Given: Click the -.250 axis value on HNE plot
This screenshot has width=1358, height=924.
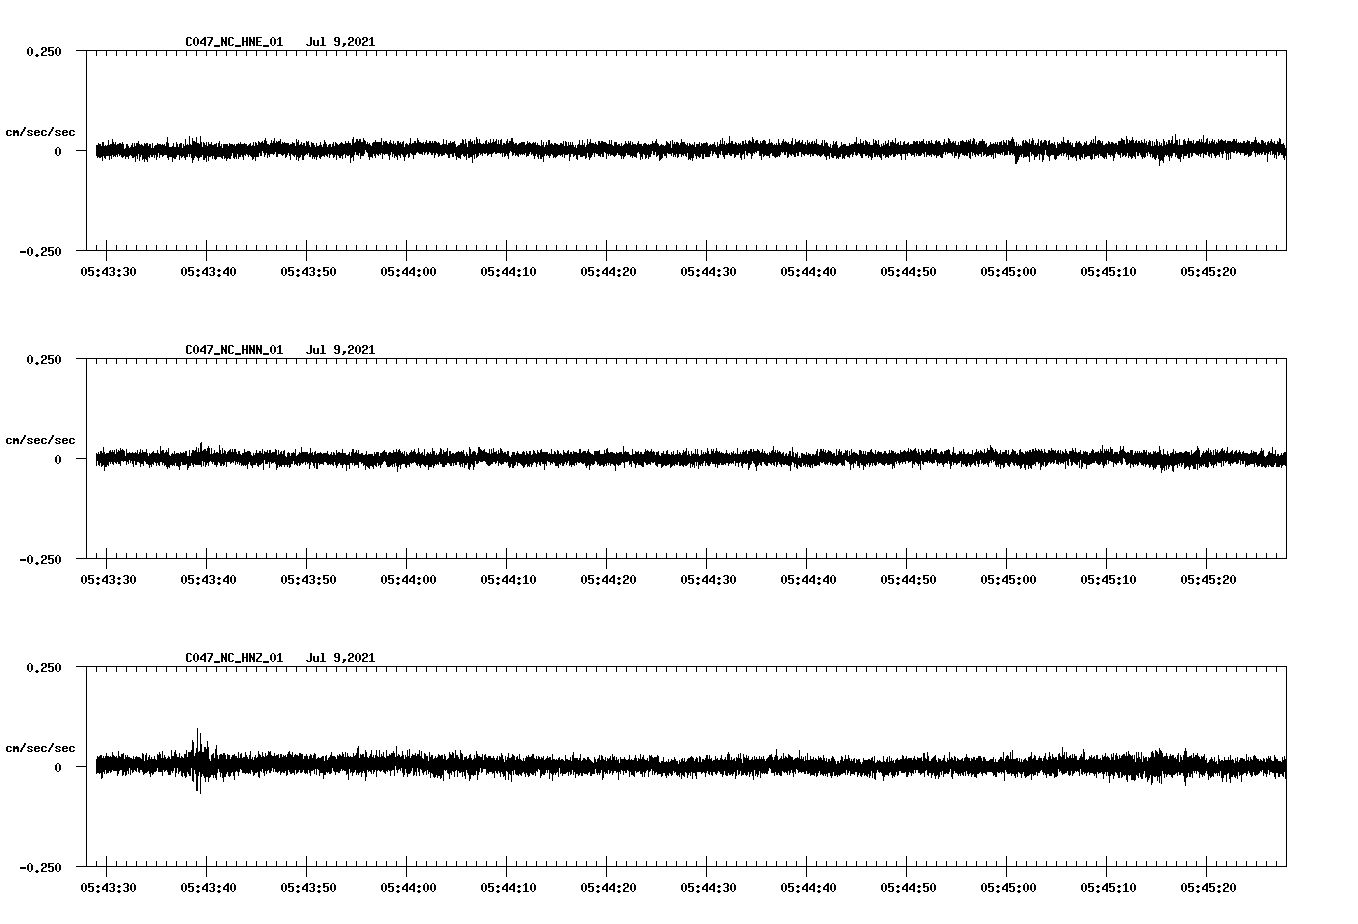Looking at the screenshot, I should [40, 252].
